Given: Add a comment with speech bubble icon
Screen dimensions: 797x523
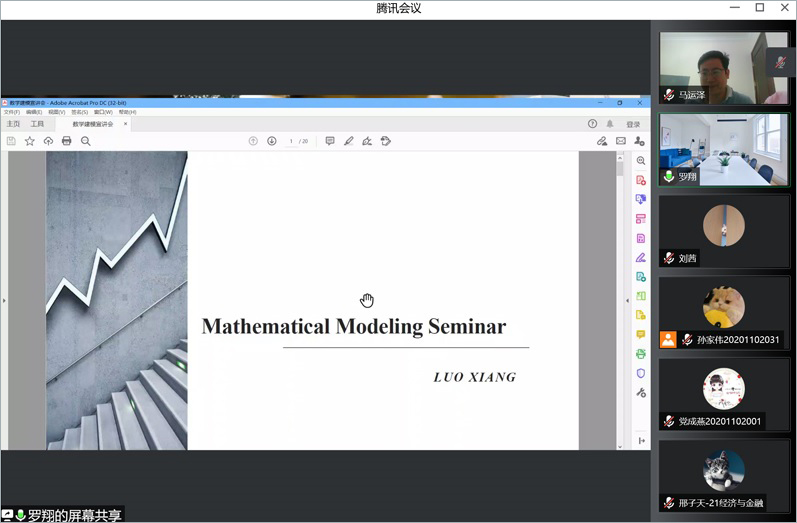Looking at the screenshot, I should 330,141.
